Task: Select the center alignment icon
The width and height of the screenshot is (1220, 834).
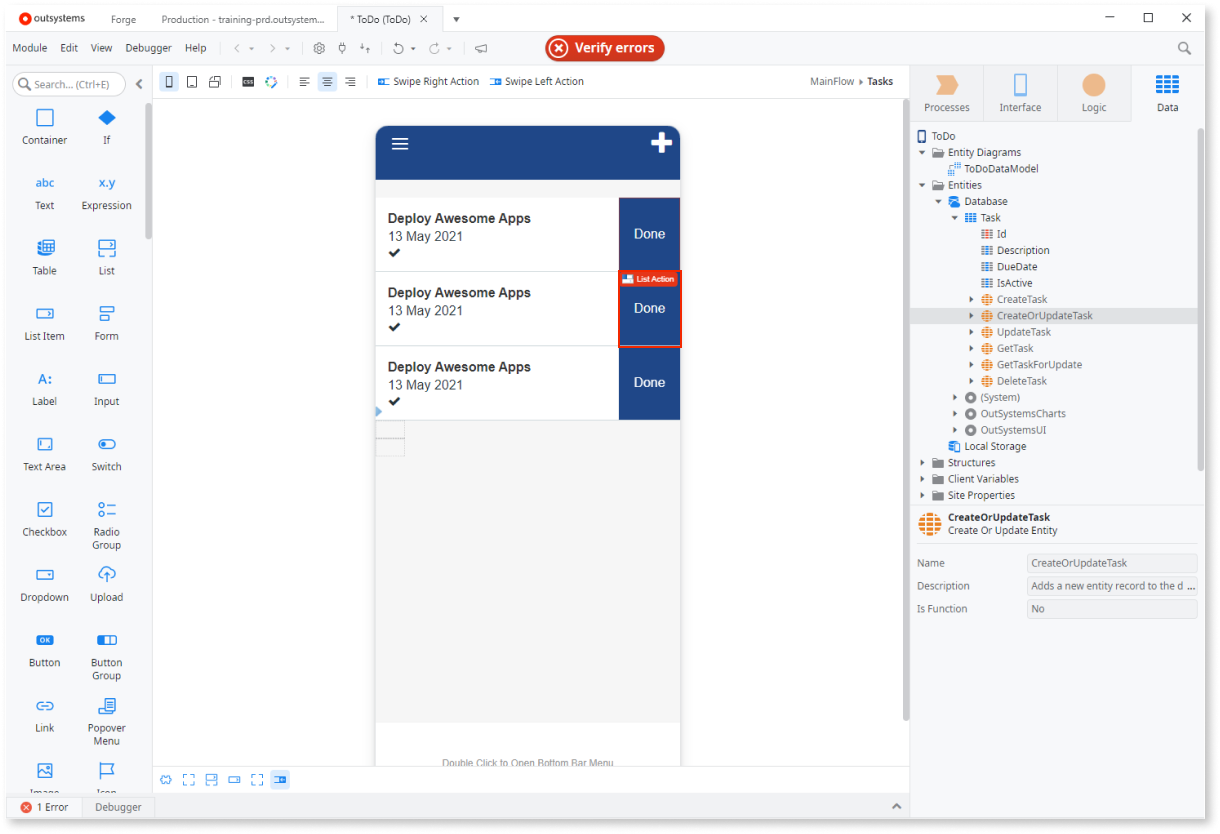Action: [x=327, y=81]
